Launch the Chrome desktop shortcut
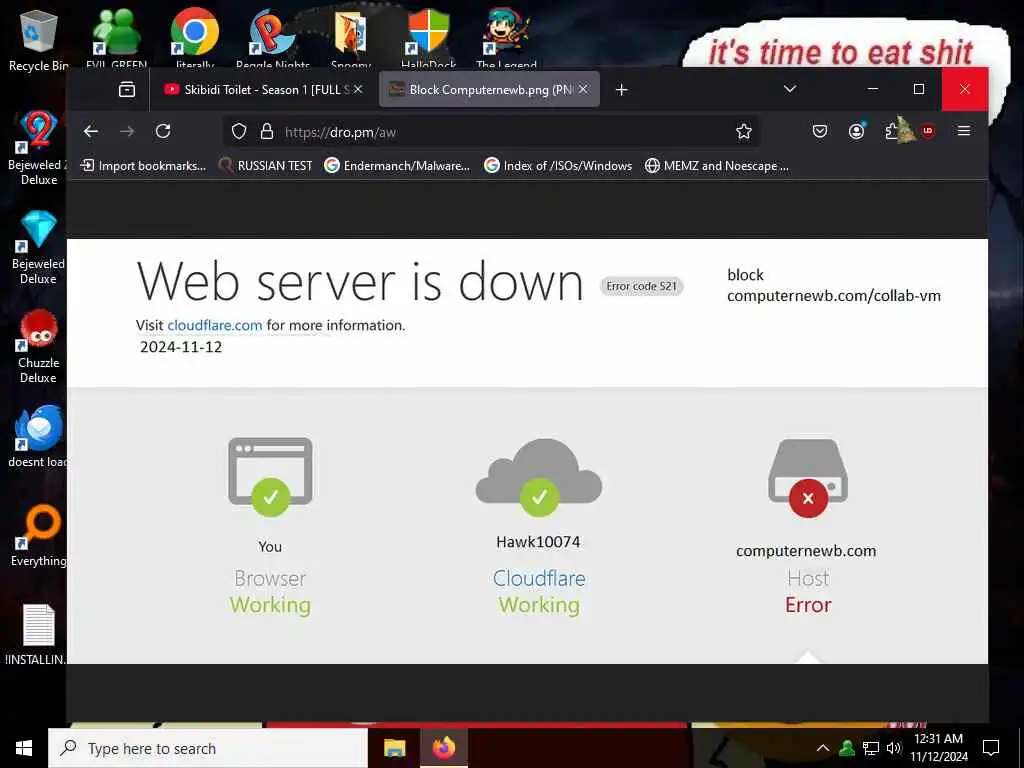Image resolution: width=1024 pixels, height=768 pixels. click(x=195, y=39)
